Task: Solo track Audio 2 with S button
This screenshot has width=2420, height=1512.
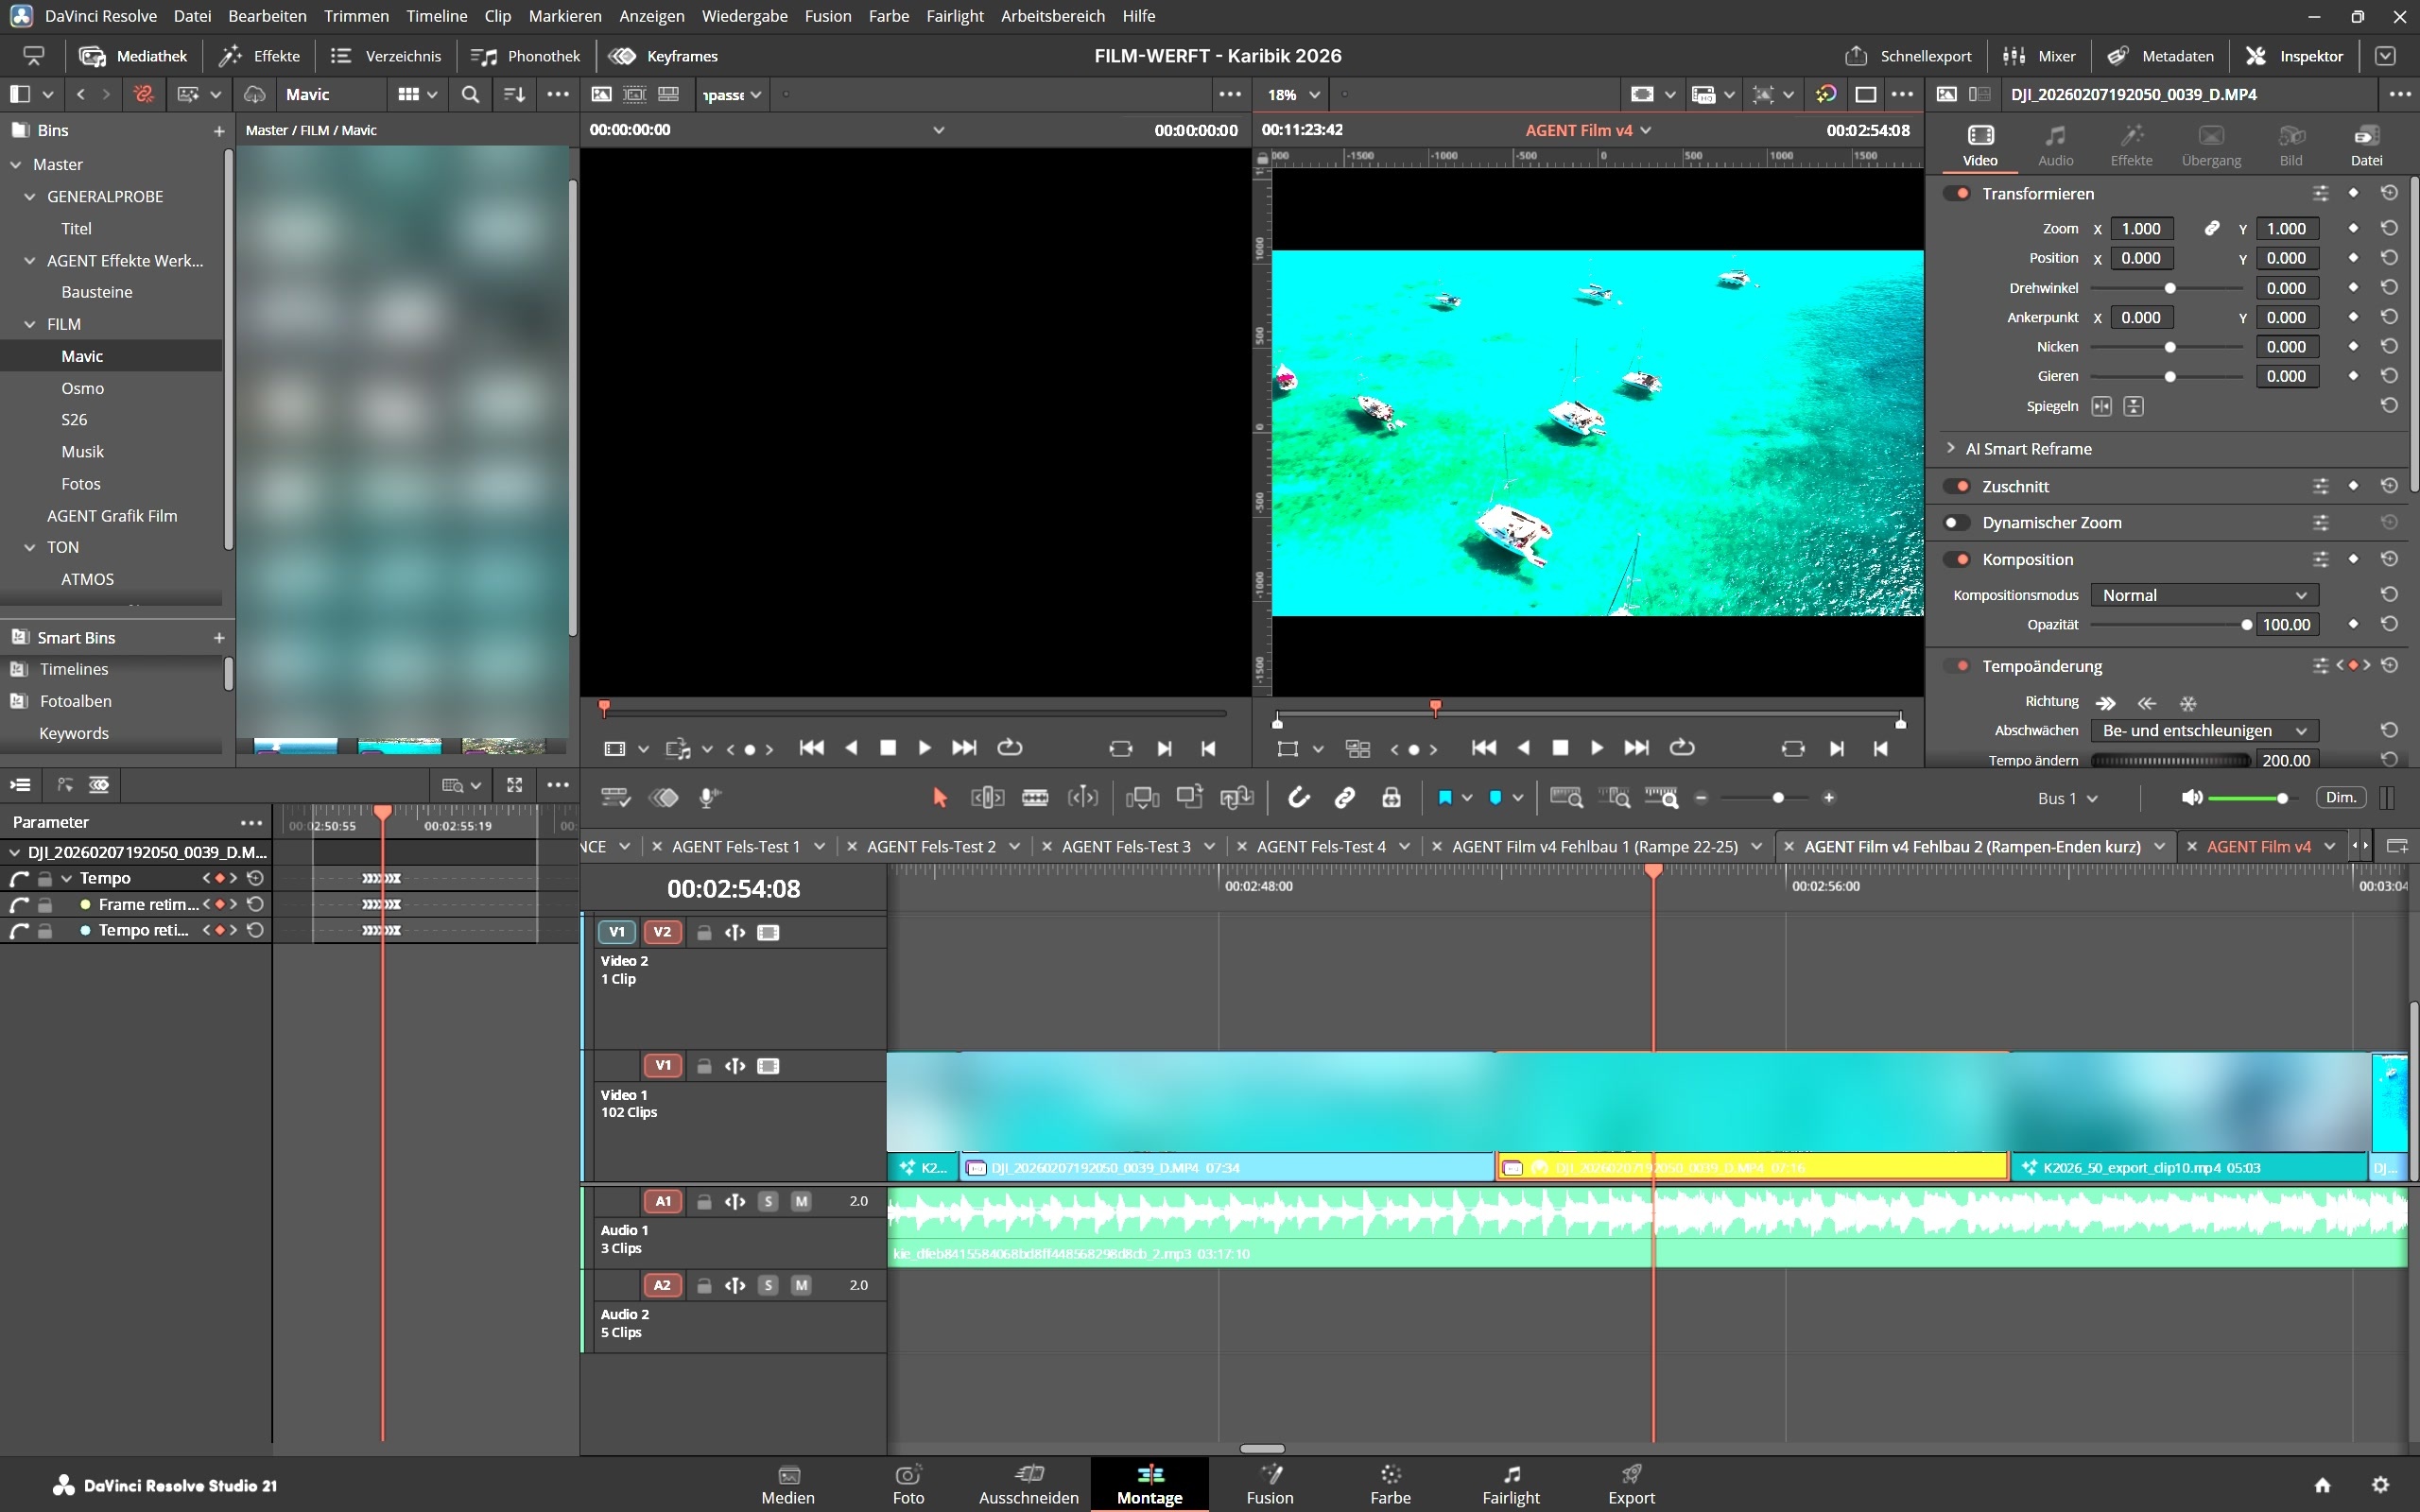Action: (x=768, y=1285)
